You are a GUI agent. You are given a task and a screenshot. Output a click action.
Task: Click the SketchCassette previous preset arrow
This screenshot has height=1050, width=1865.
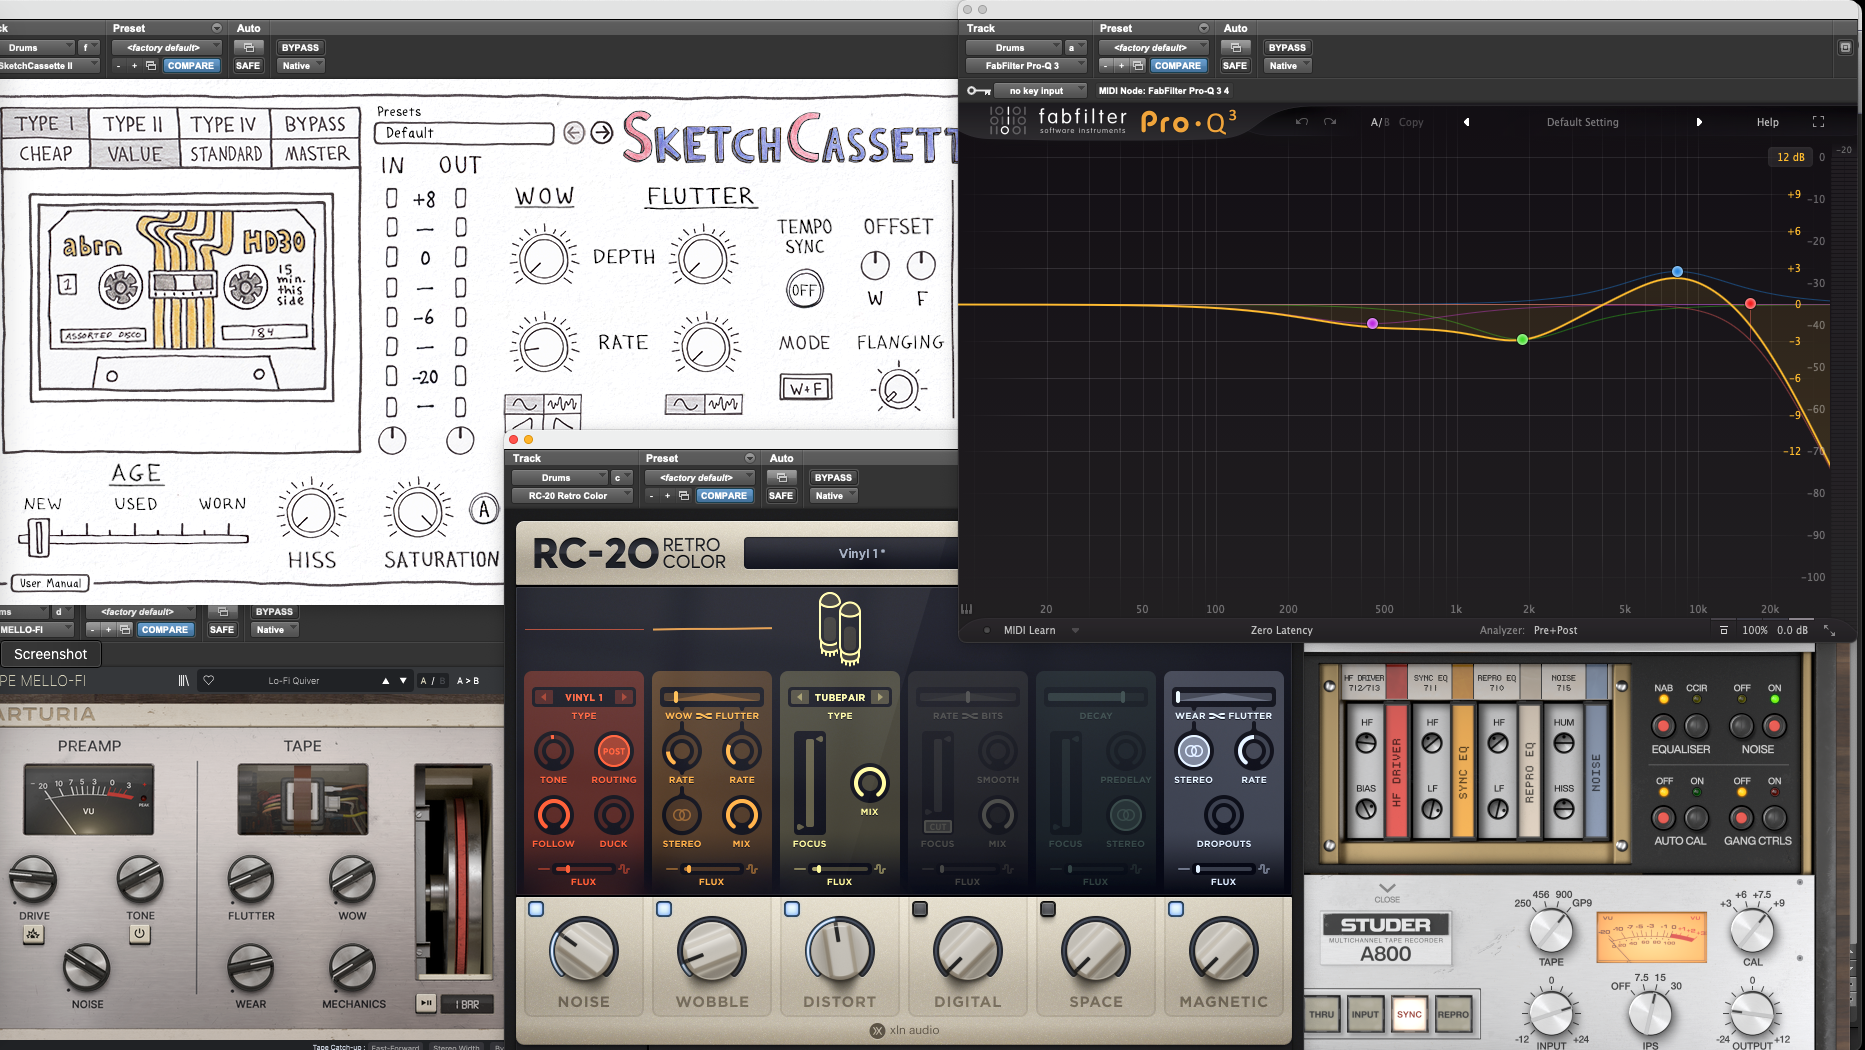pyautogui.click(x=574, y=133)
